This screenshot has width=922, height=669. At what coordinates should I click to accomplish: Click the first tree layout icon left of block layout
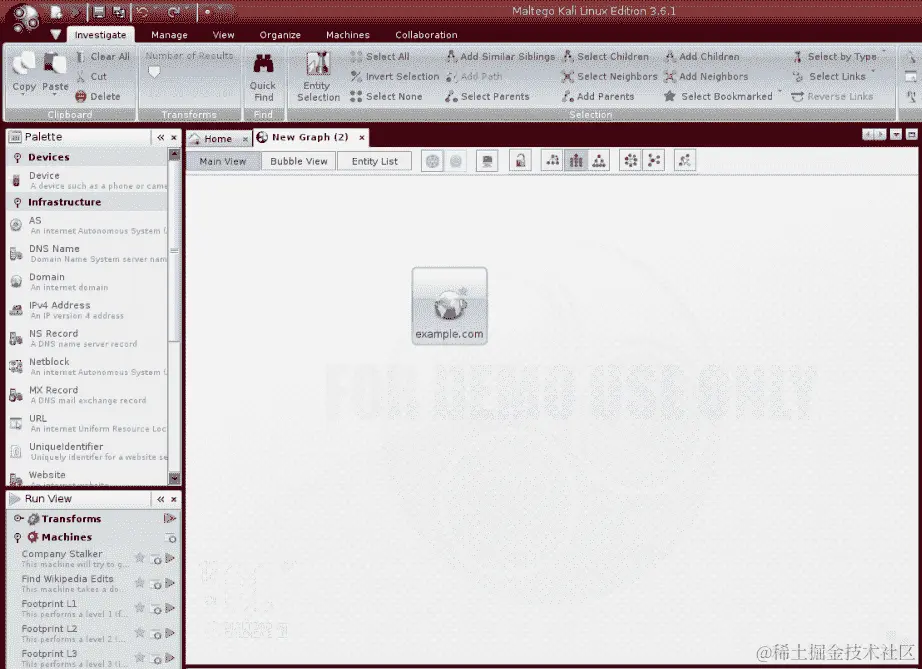tap(552, 160)
